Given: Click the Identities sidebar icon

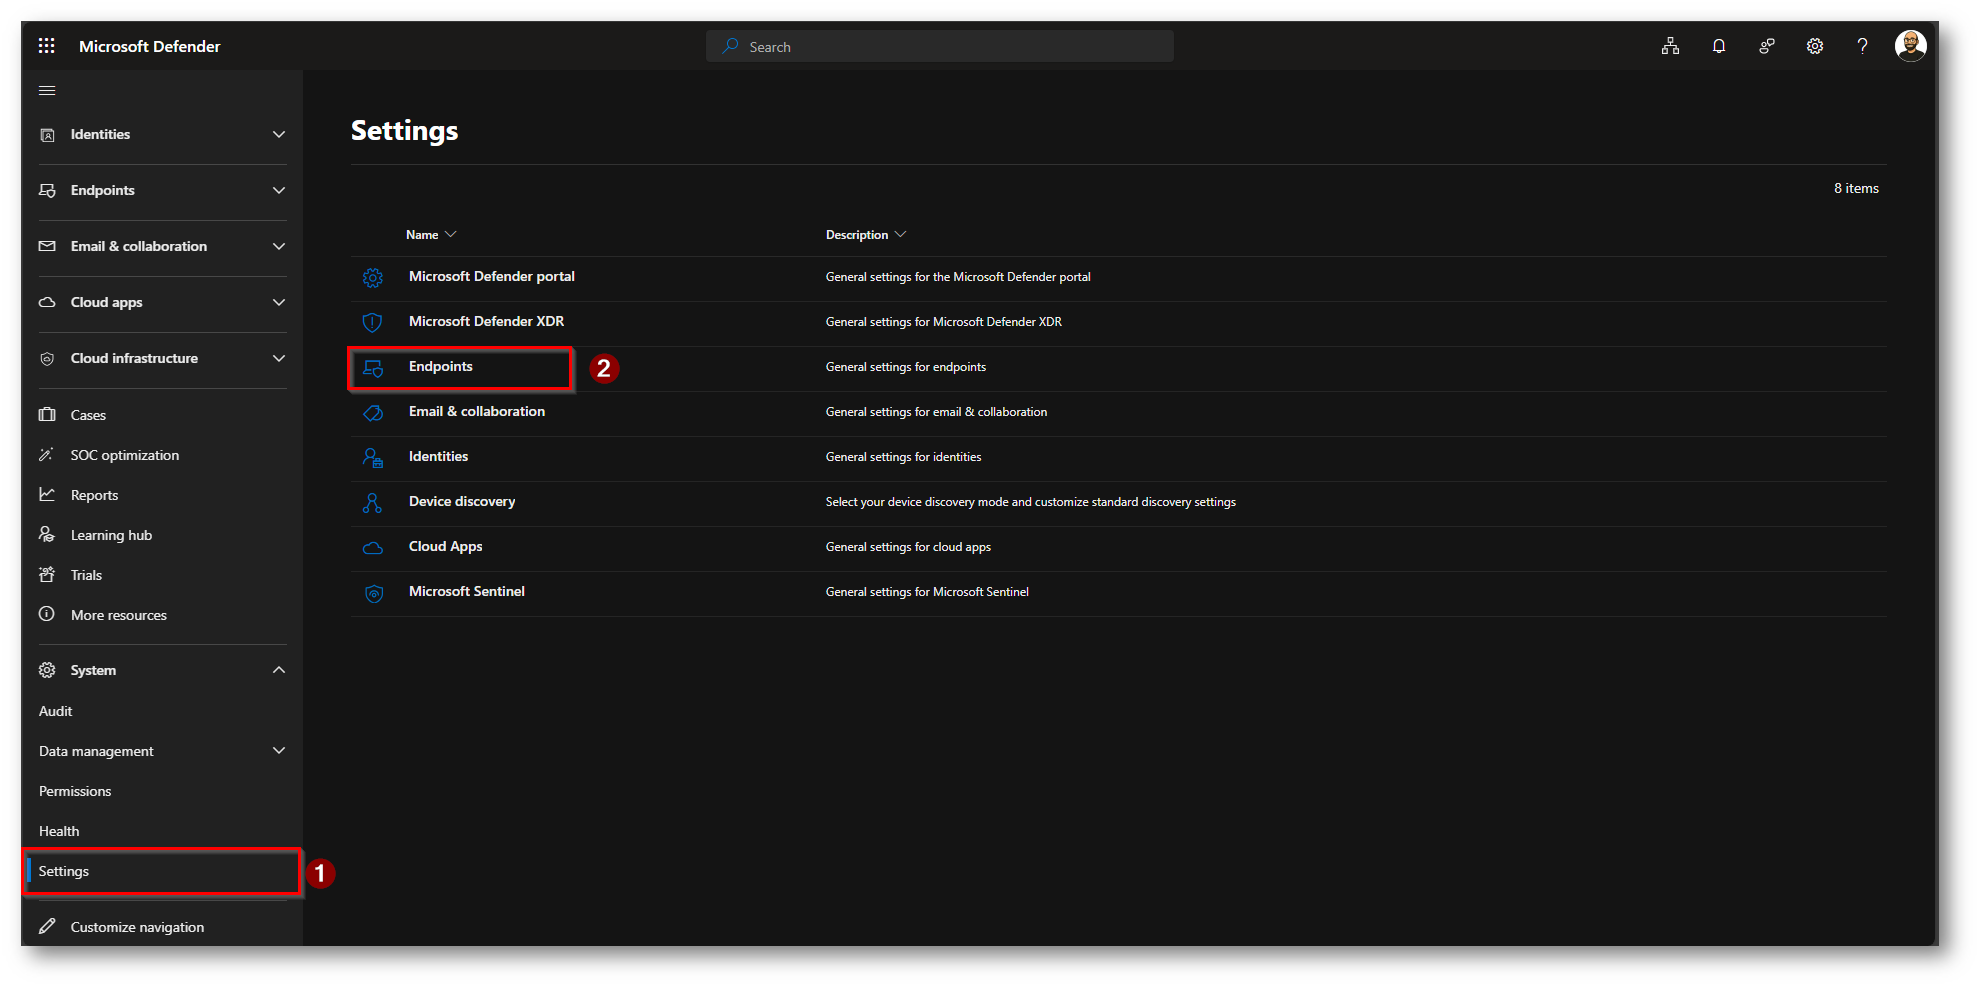Looking at the screenshot, I should pyautogui.click(x=47, y=135).
